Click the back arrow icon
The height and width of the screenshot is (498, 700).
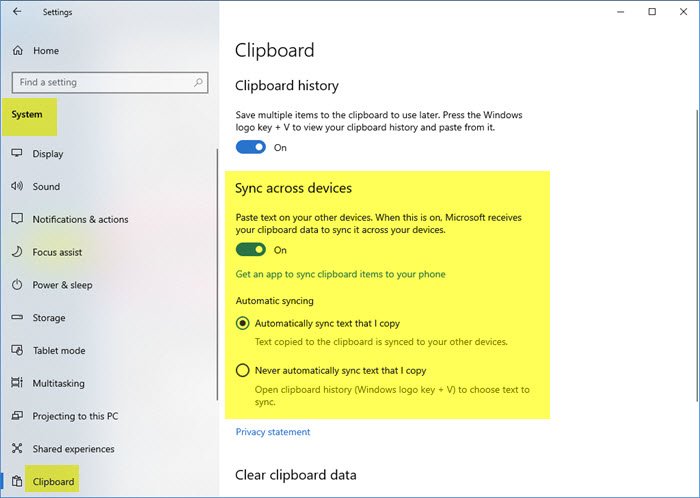(16, 12)
